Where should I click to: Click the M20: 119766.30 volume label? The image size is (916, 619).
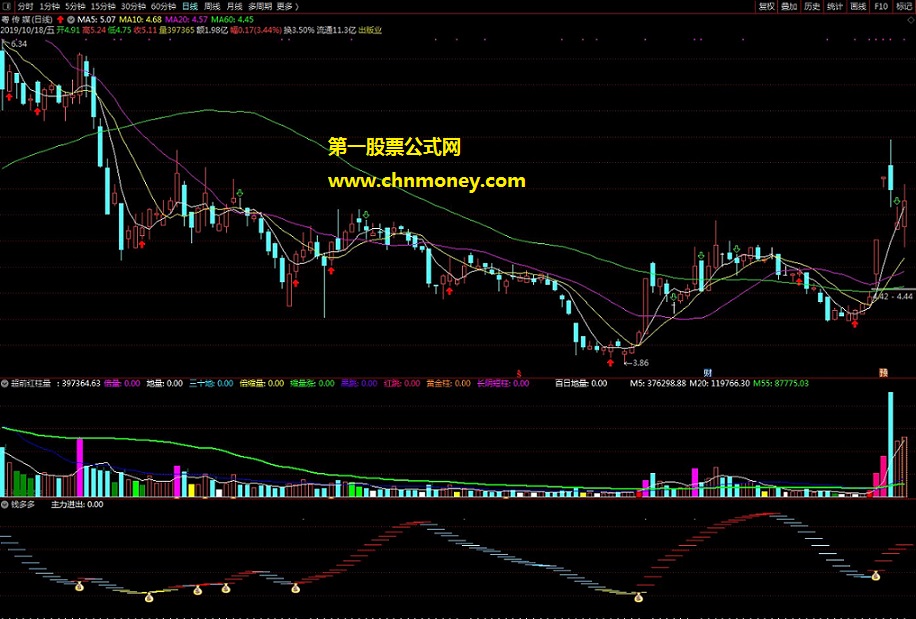tap(720, 384)
